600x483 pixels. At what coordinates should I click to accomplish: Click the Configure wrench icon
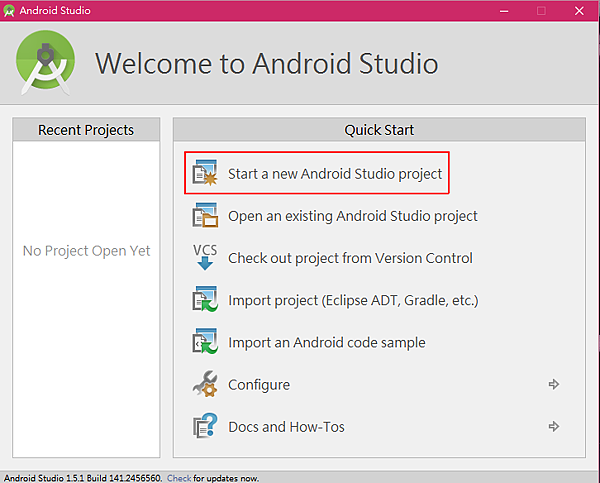[x=205, y=384]
